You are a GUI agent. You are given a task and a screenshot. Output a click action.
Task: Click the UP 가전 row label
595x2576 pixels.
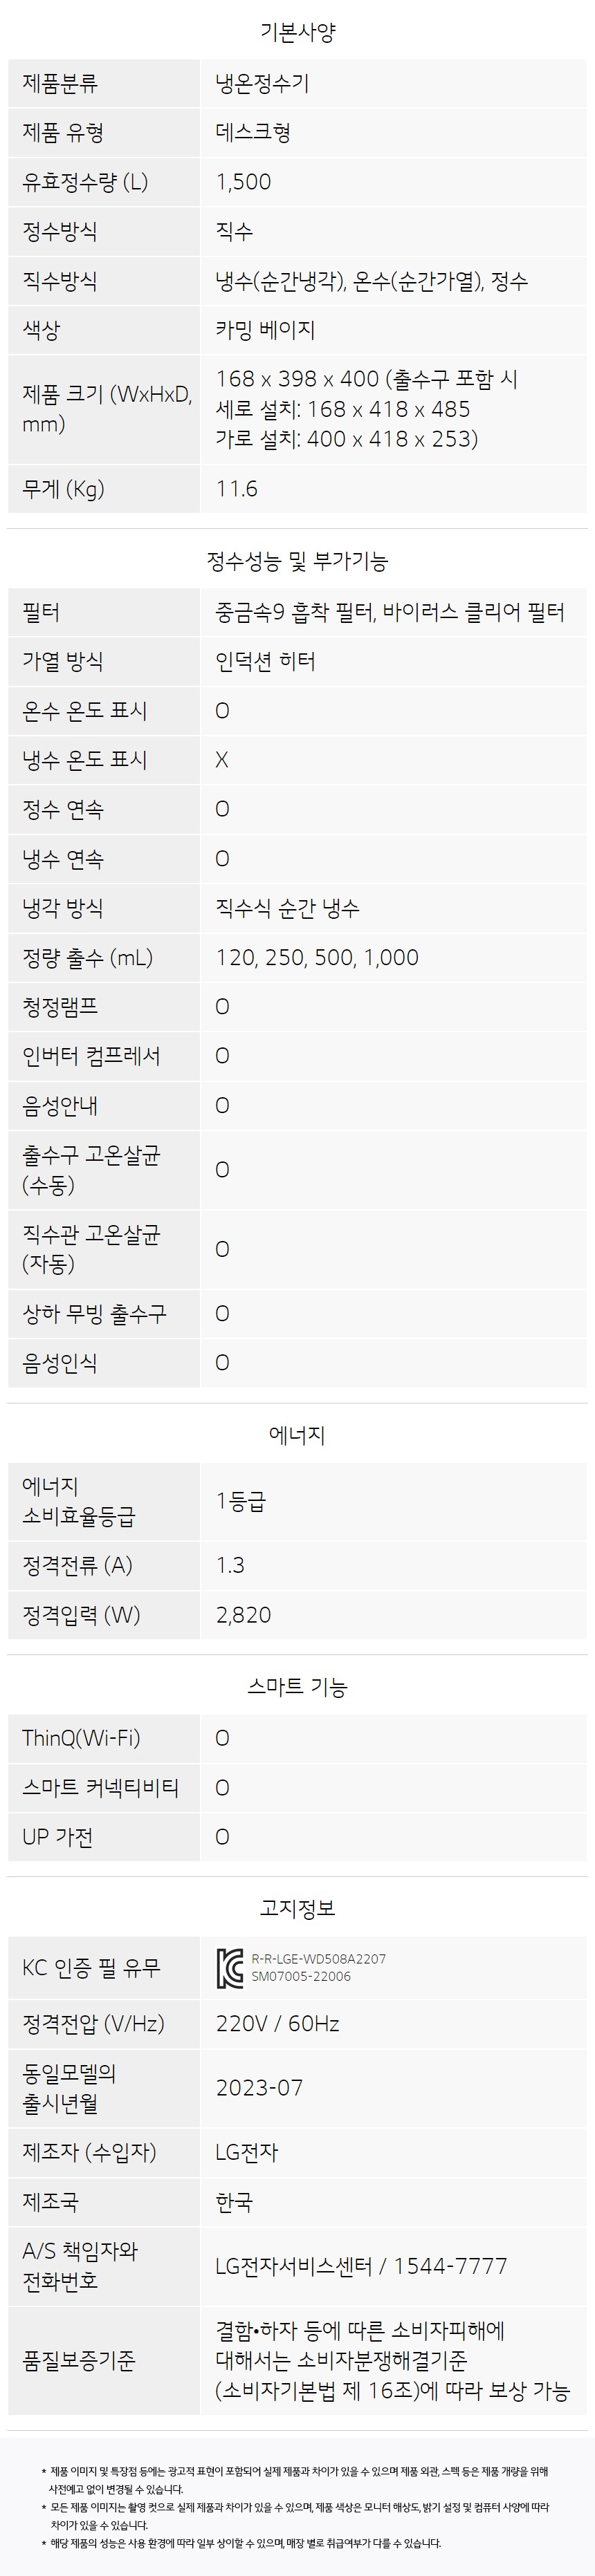tap(58, 1837)
